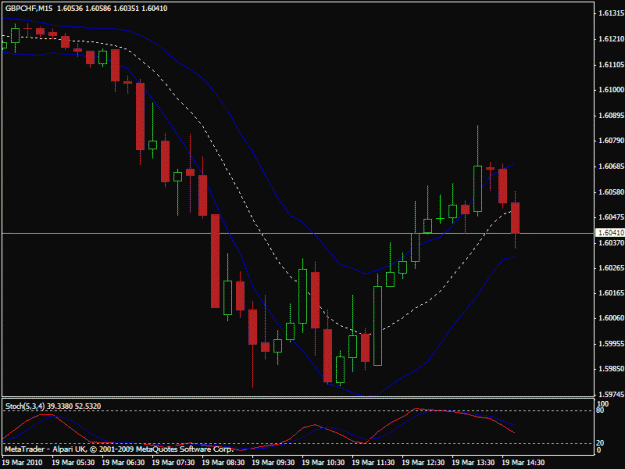Click price level 1.59745 on the scale
This screenshot has width=625, height=469.
pos(611,394)
